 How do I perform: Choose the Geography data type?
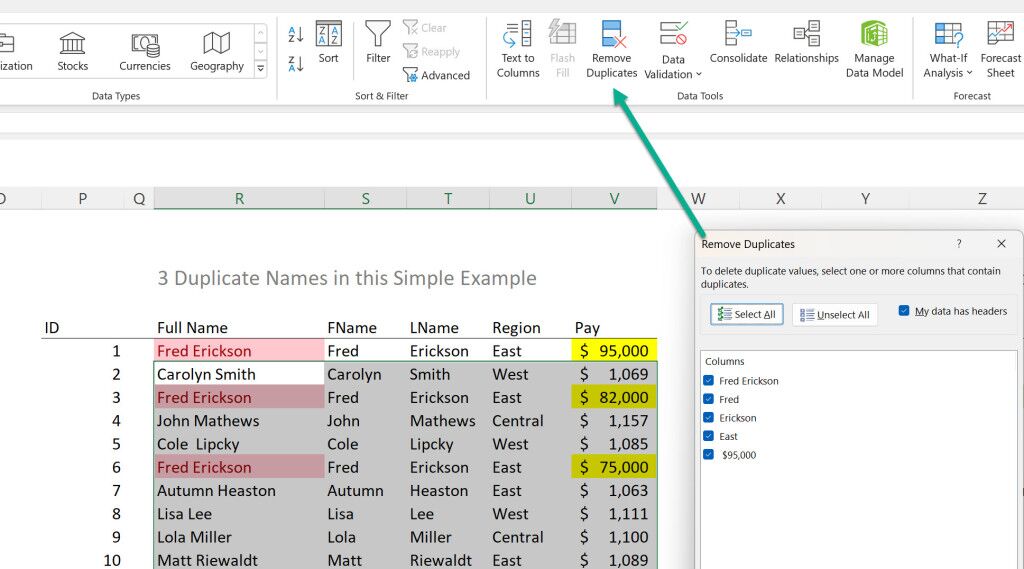click(217, 50)
